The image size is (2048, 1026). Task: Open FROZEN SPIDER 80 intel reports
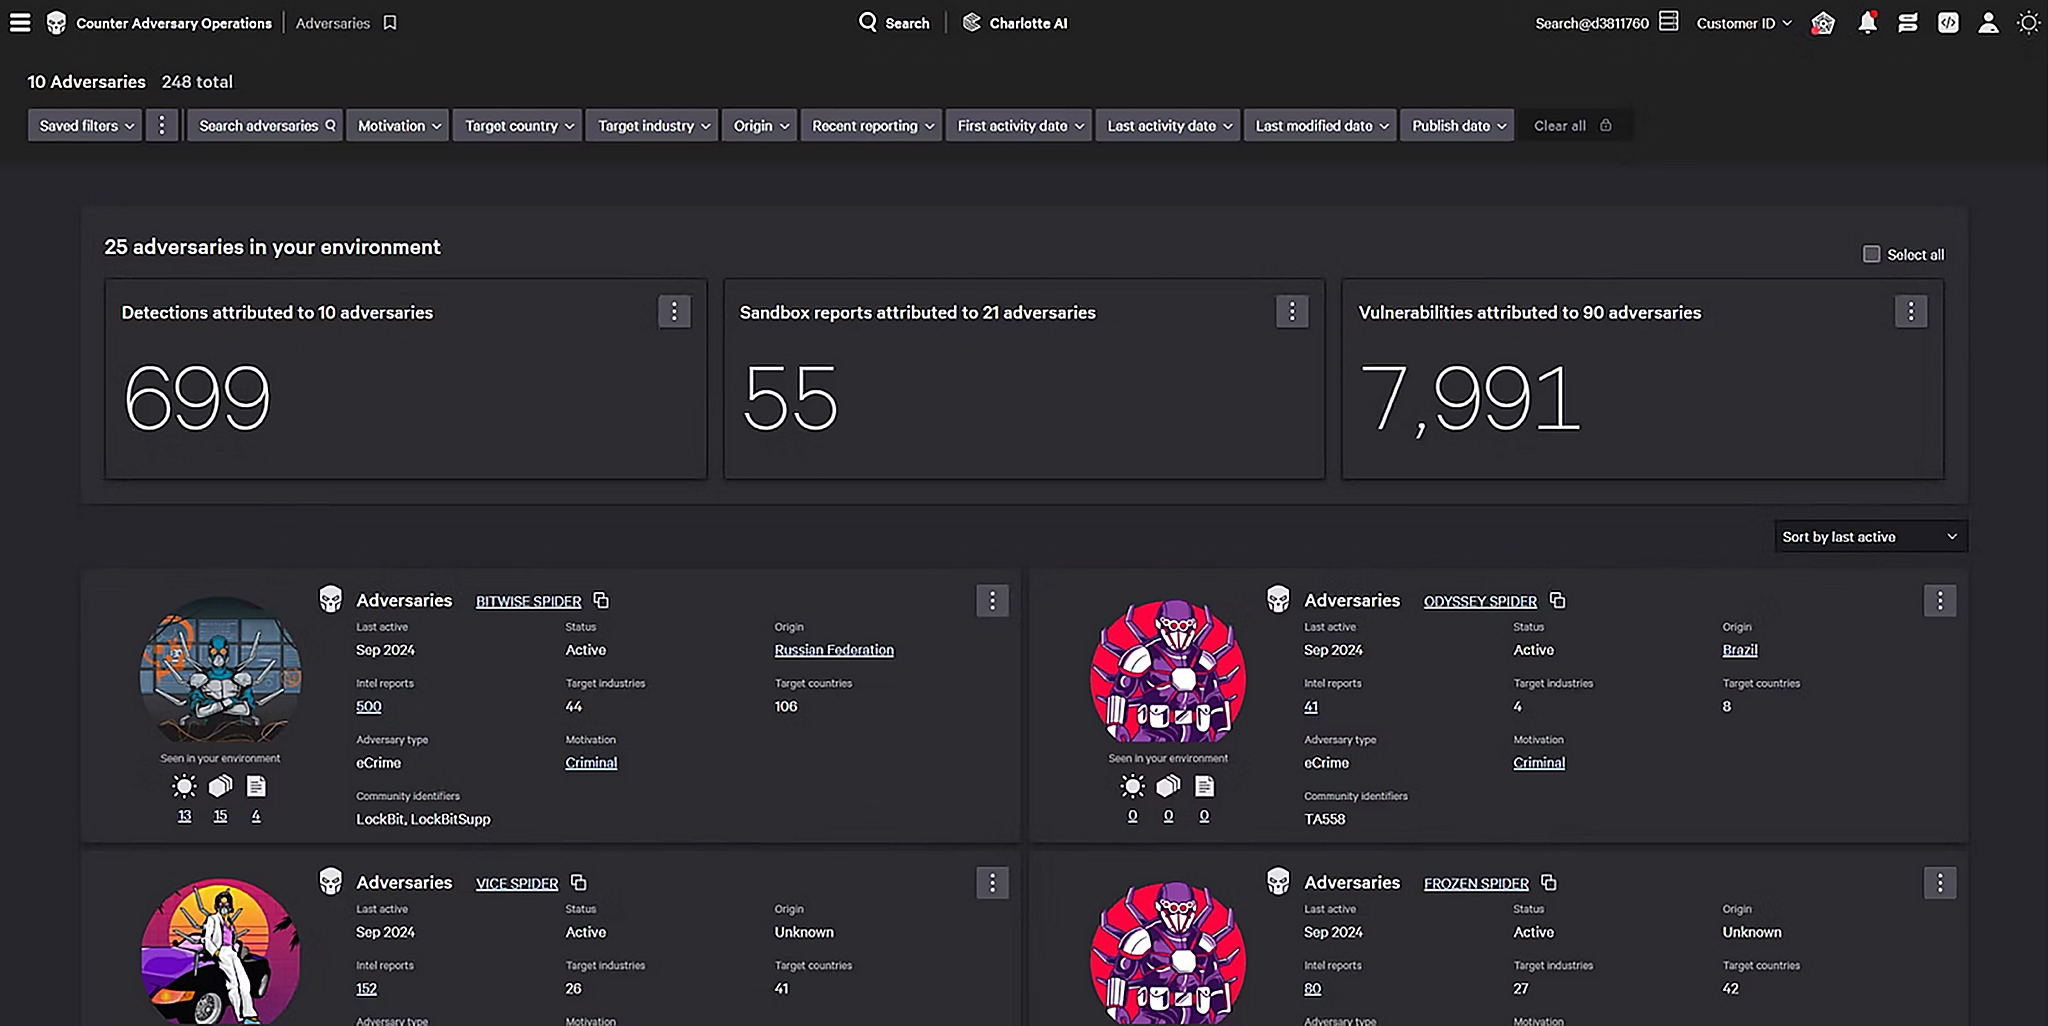tap(1313, 988)
